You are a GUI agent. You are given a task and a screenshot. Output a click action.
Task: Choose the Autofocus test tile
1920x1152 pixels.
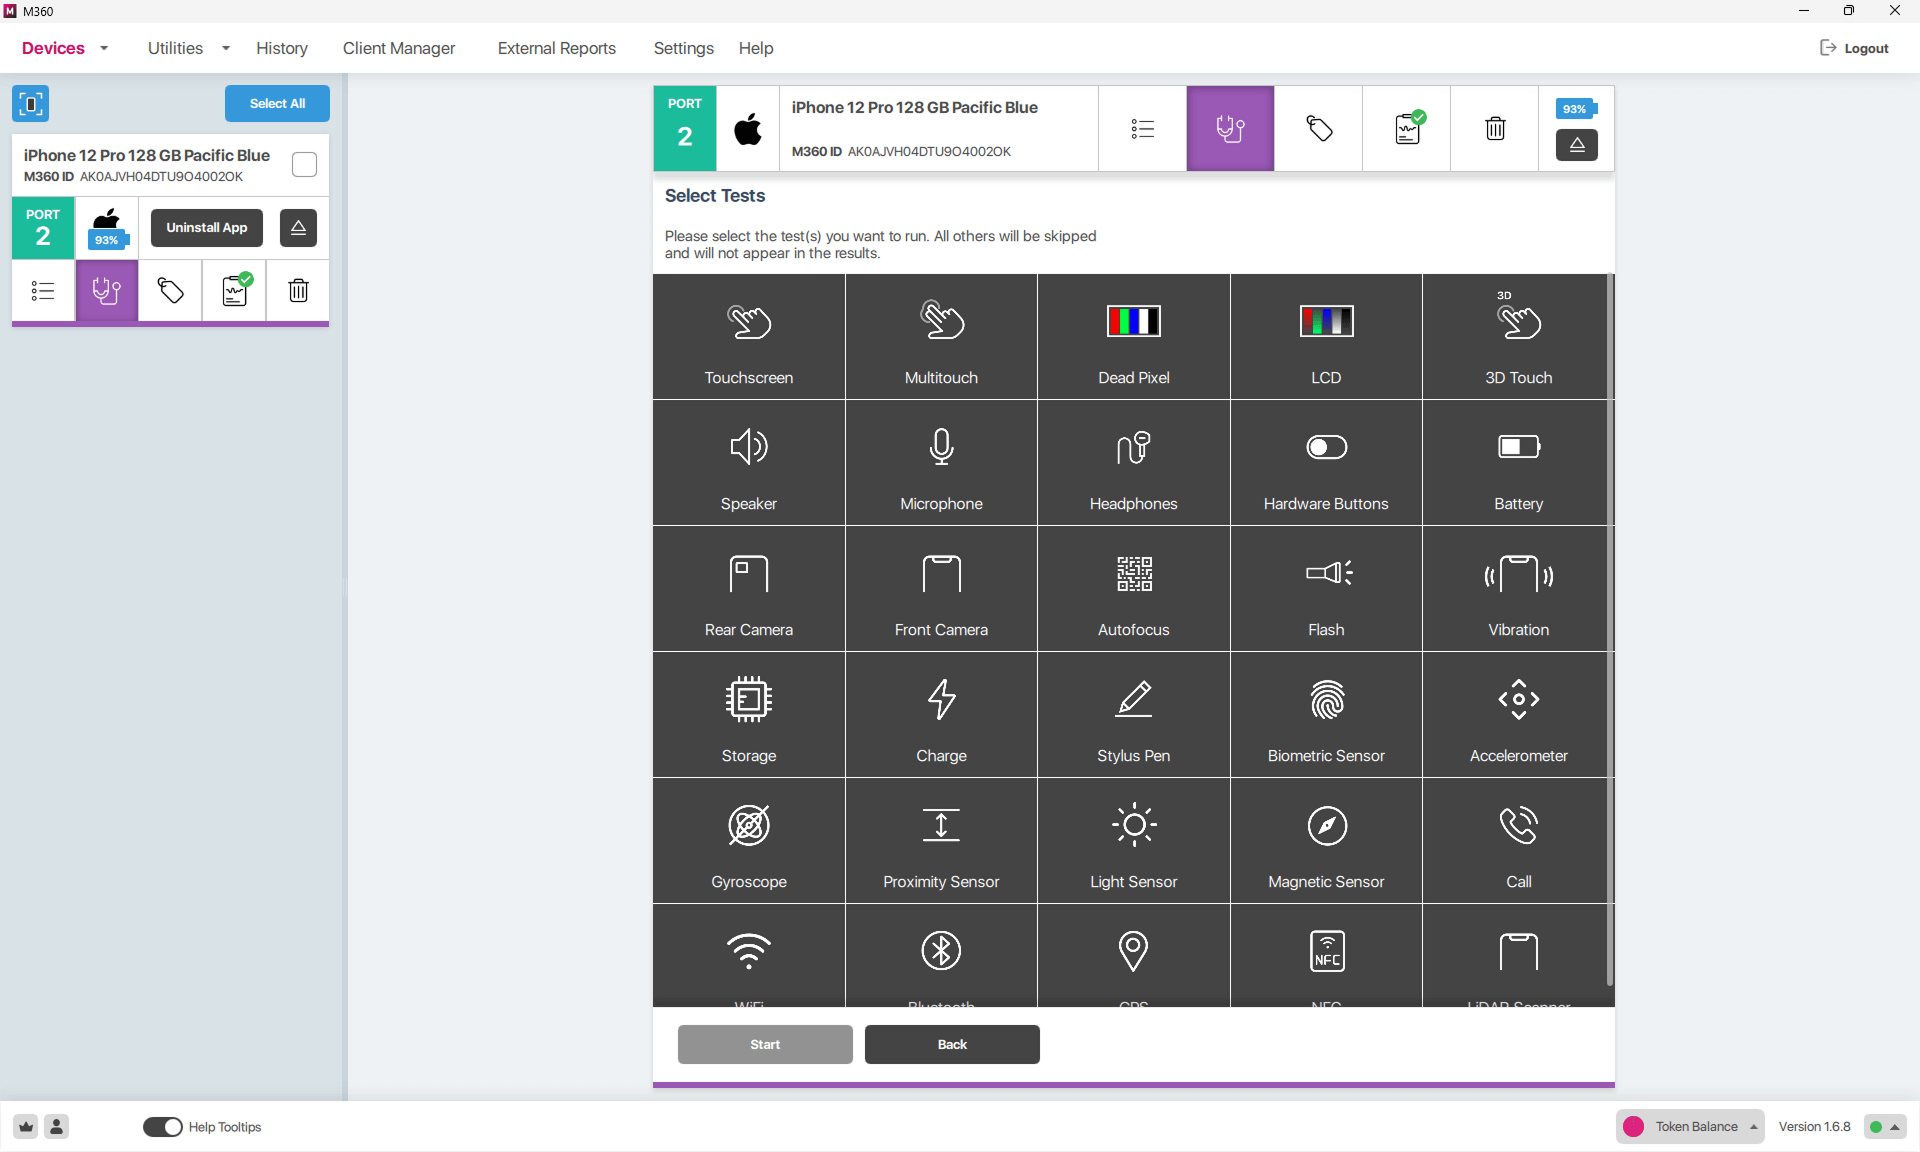pos(1134,589)
